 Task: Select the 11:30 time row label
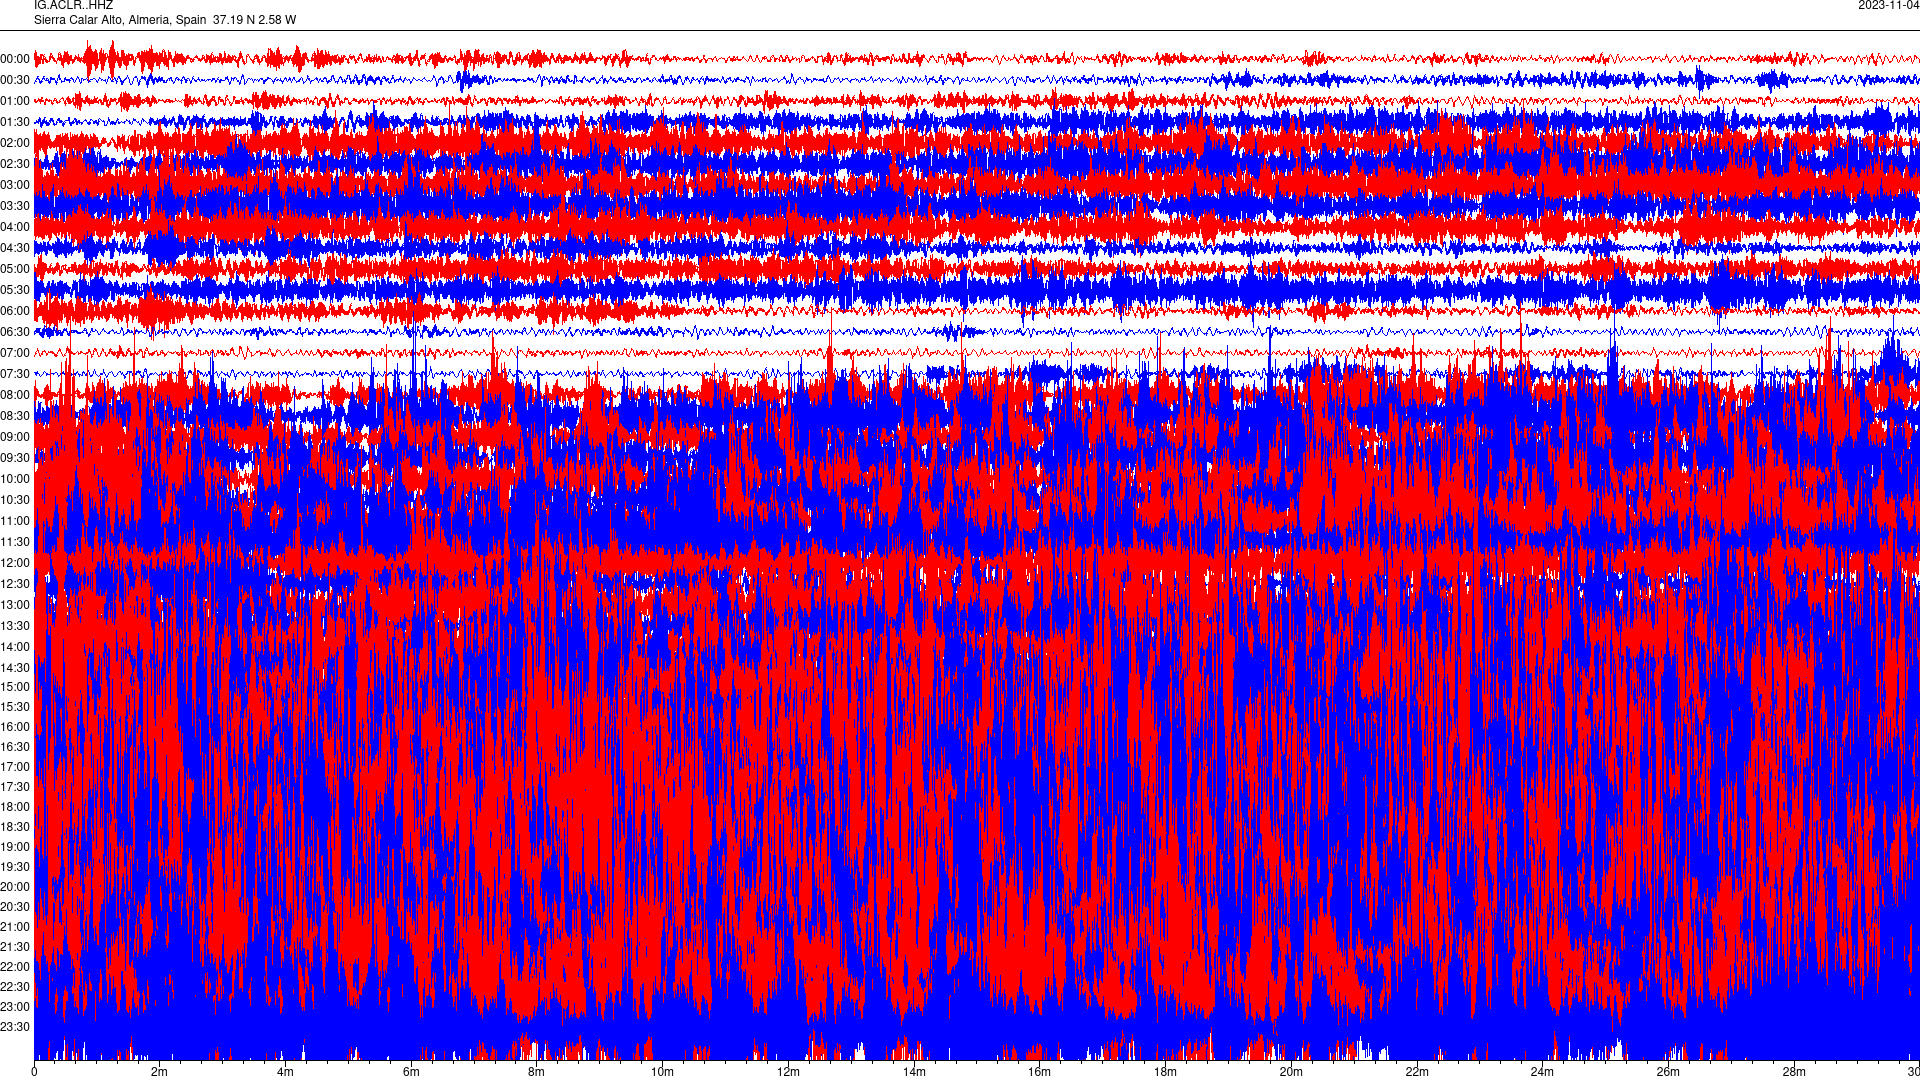(x=15, y=542)
